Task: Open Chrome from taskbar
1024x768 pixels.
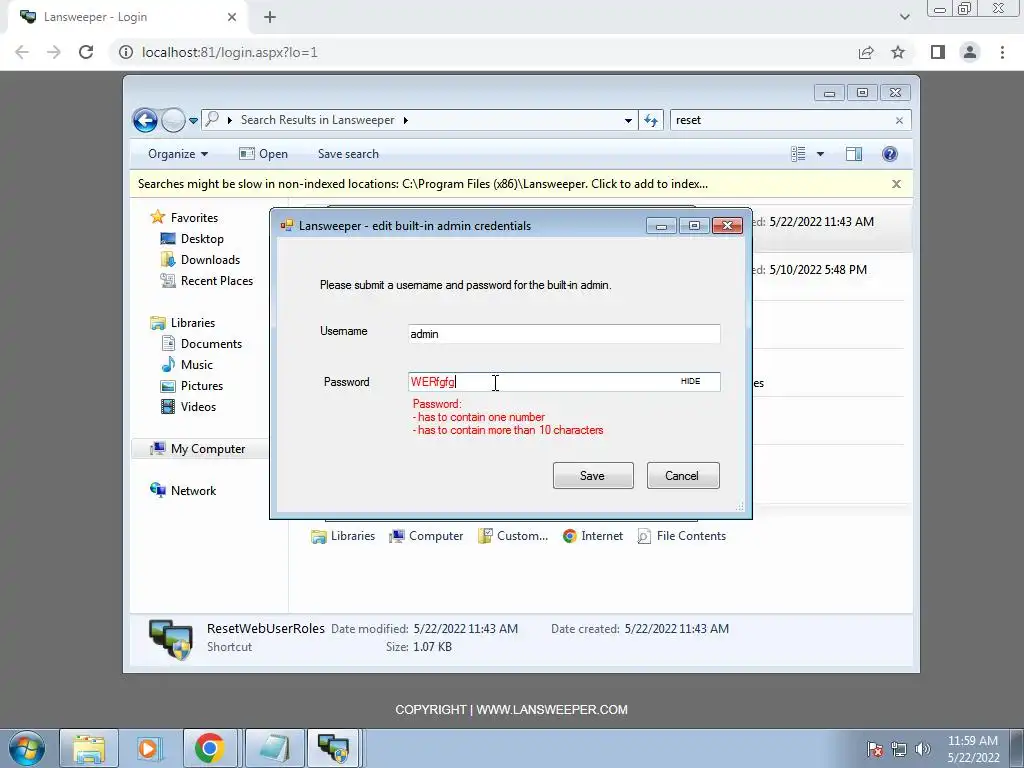Action: (x=210, y=748)
